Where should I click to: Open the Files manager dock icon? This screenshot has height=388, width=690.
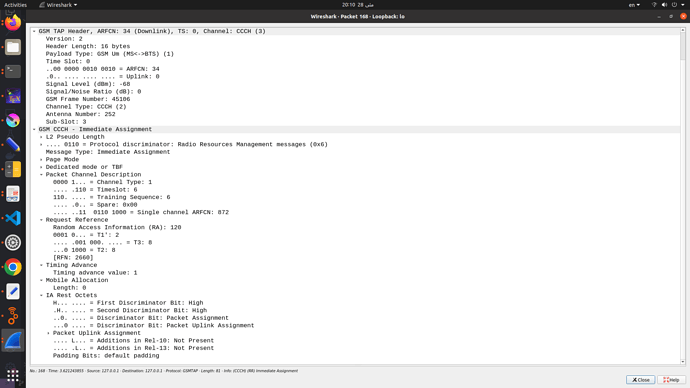13,47
